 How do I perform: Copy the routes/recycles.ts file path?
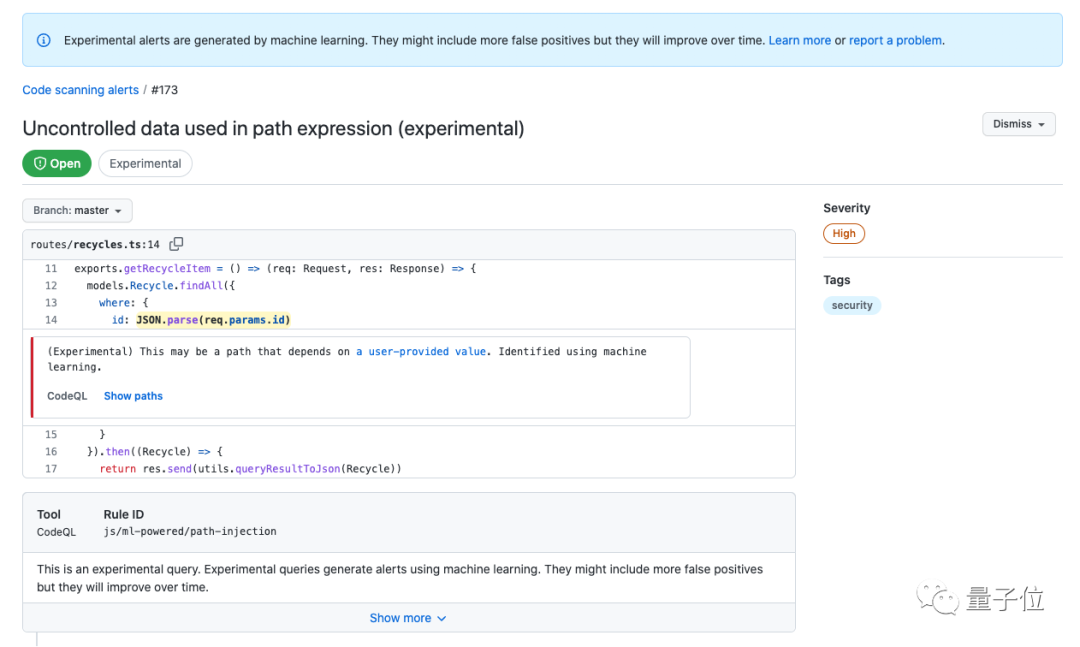[x=176, y=244]
